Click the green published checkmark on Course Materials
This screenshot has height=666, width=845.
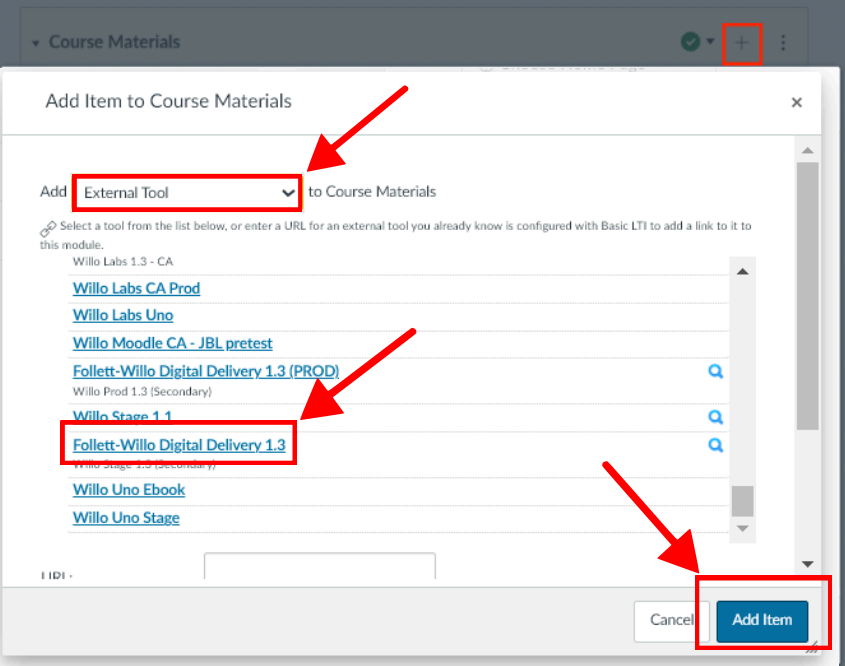click(x=690, y=41)
